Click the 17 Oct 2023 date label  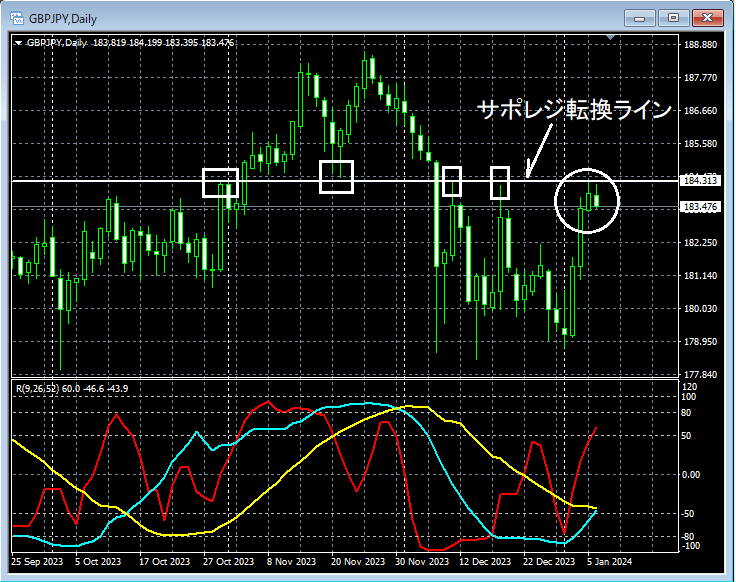tap(164, 561)
